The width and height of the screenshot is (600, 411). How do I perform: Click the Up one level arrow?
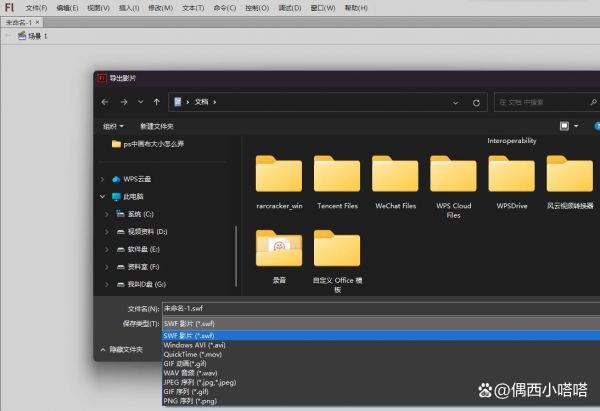click(x=156, y=102)
